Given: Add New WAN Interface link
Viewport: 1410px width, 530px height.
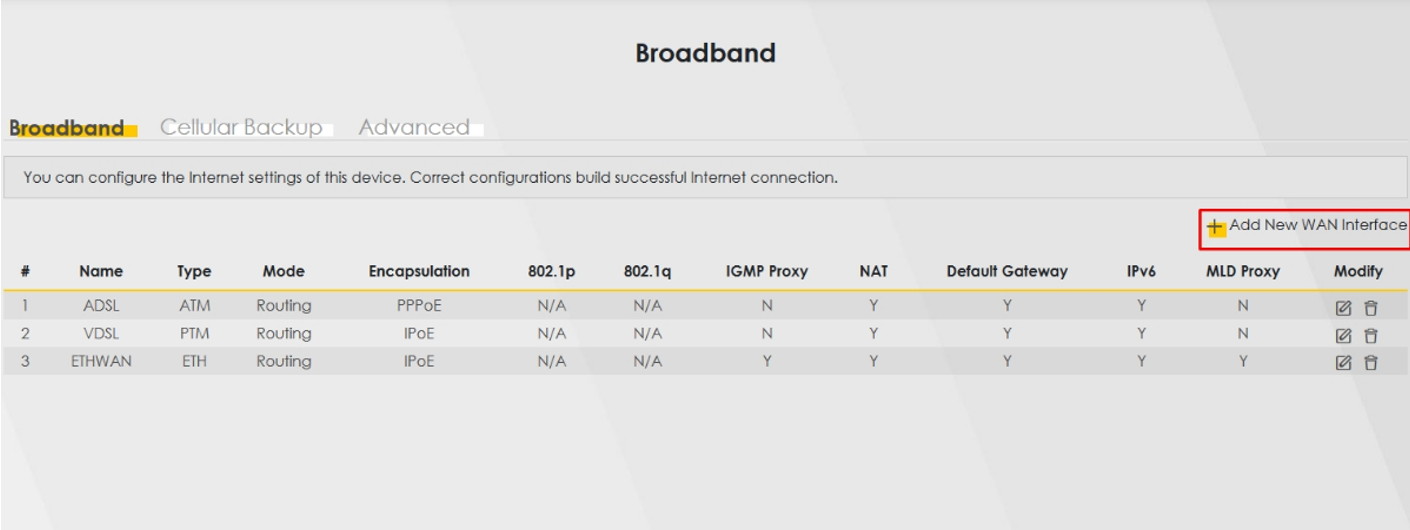Looking at the screenshot, I should tap(1318, 225).
